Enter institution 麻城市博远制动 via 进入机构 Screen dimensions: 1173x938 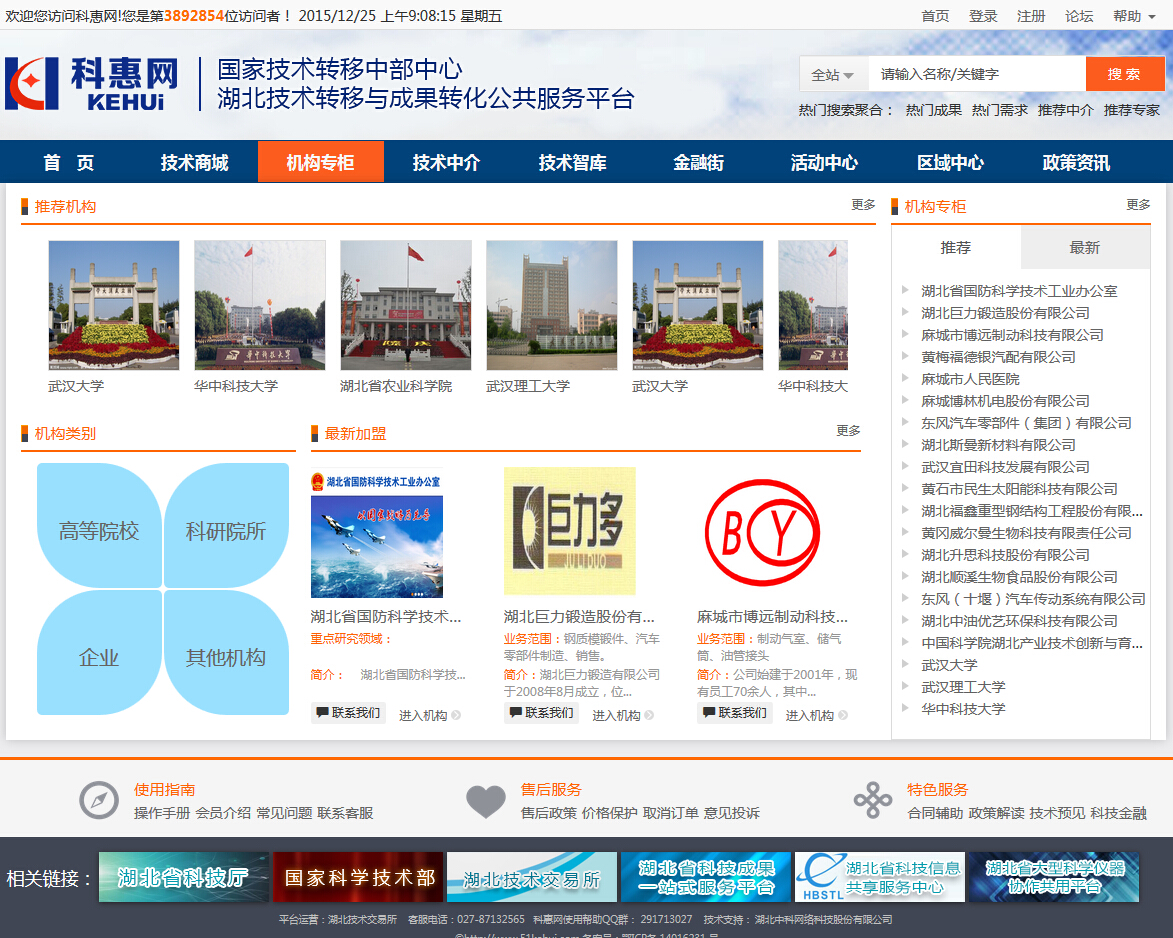[x=816, y=715]
